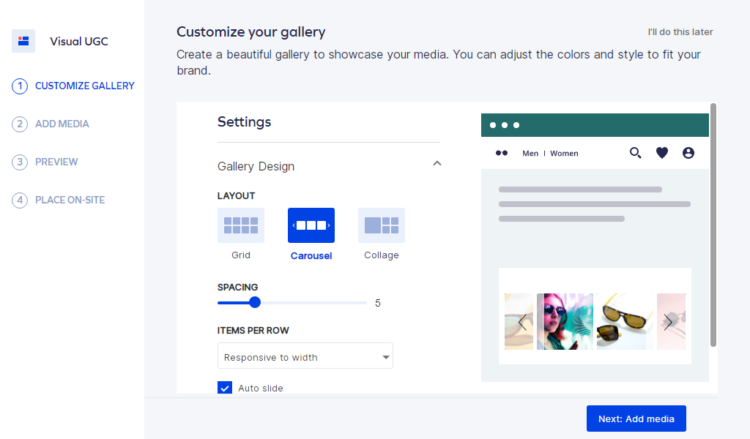The height and width of the screenshot is (439, 750).
Task: Click the Visual UGC logo icon
Action: click(x=23, y=41)
